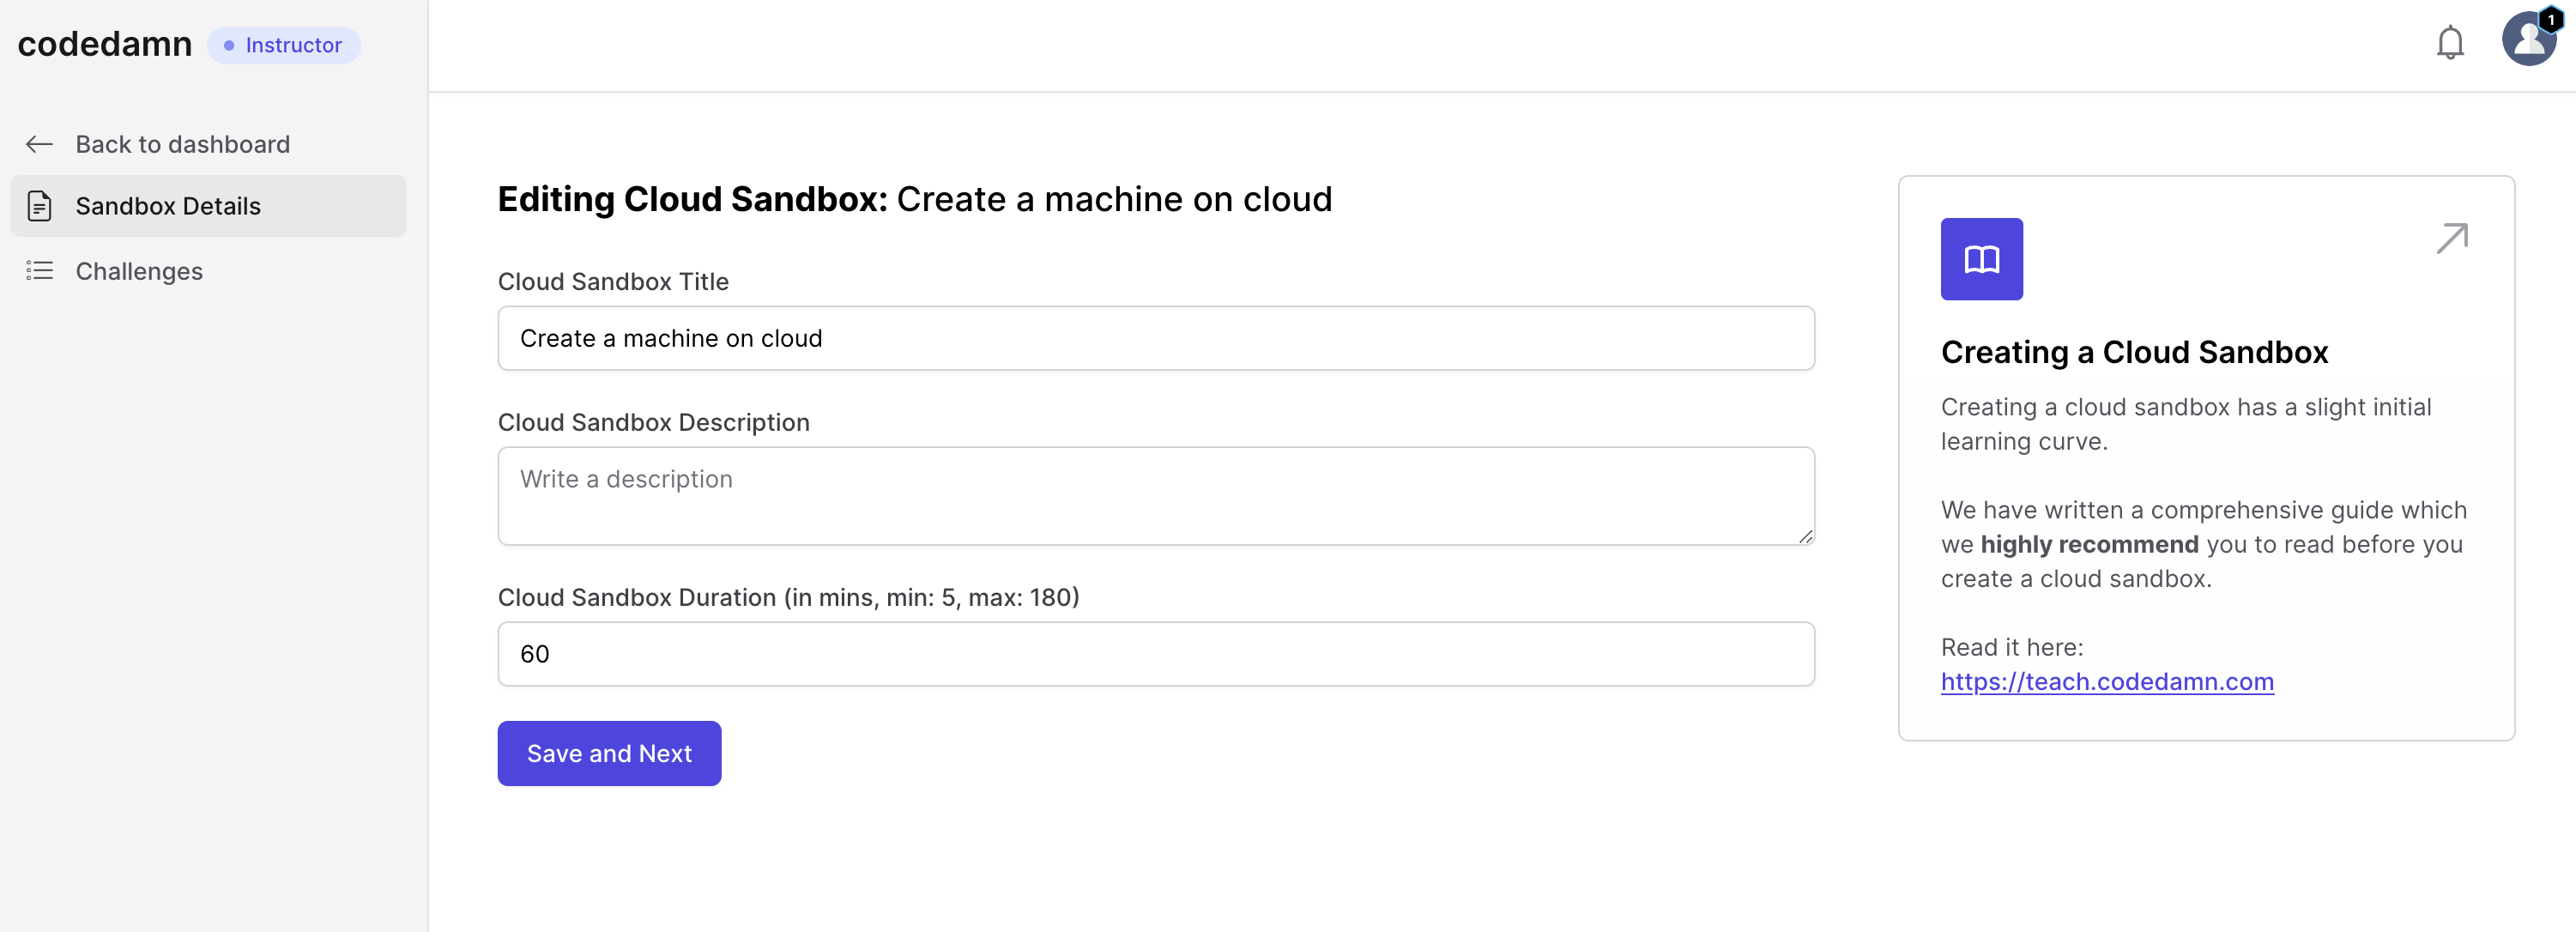Select Sandbox Details menu item
This screenshot has width=2576, height=932.
click(x=168, y=206)
